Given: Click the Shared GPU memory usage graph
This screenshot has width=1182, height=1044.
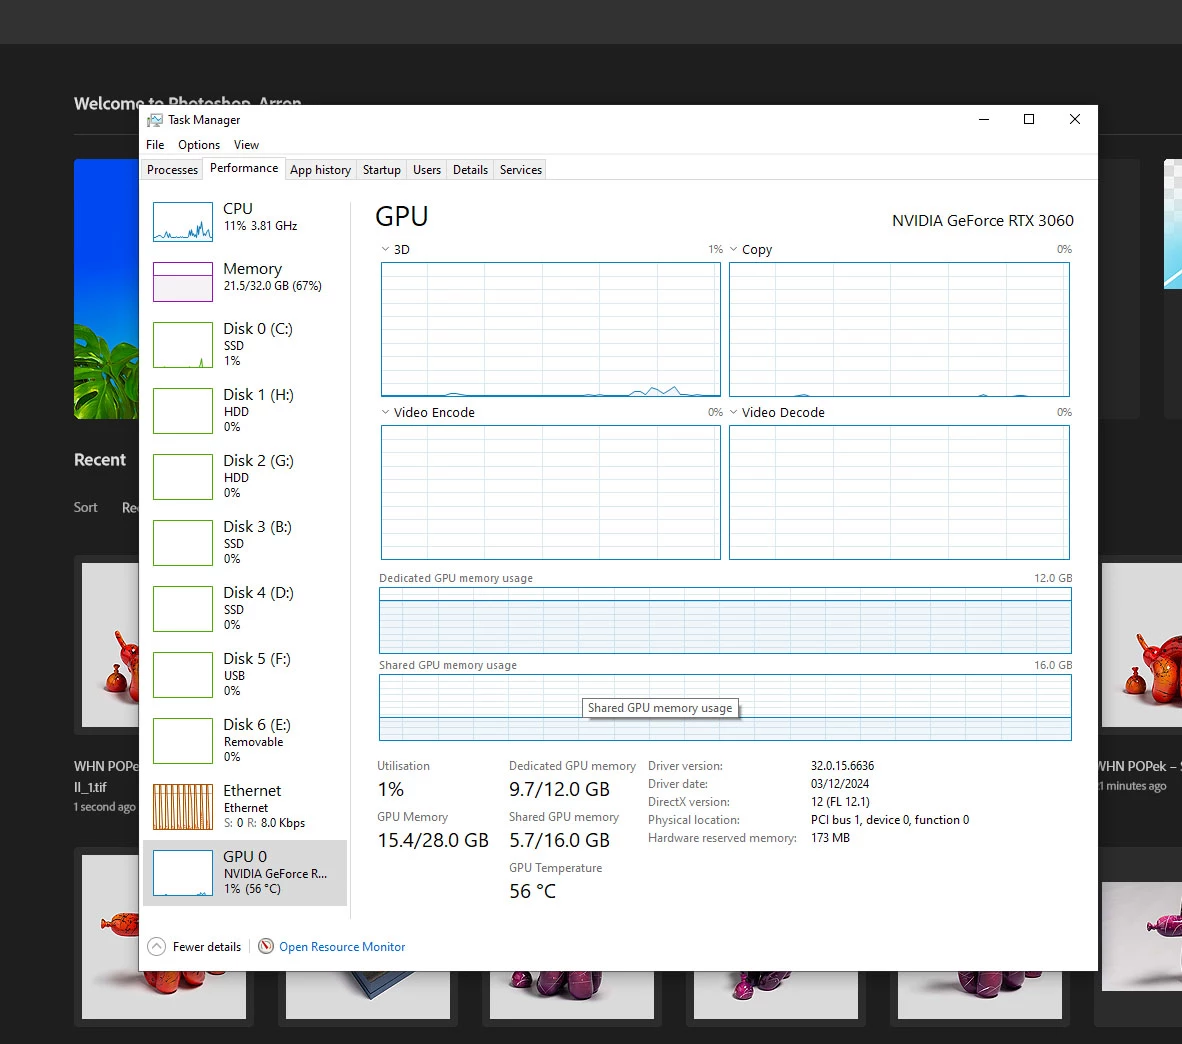Looking at the screenshot, I should point(725,708).
